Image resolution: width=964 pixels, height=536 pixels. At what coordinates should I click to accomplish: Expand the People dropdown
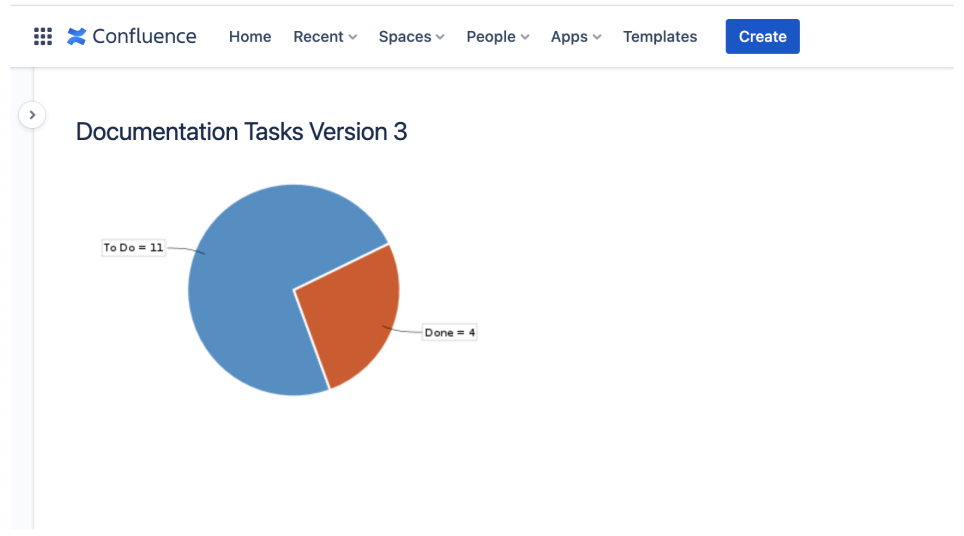pyautogui.click(x=497, y=37)
